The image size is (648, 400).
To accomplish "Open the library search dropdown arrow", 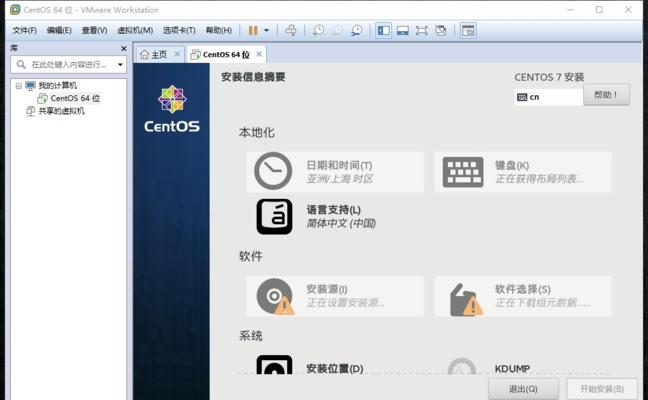I will click(x=120, y=64).
